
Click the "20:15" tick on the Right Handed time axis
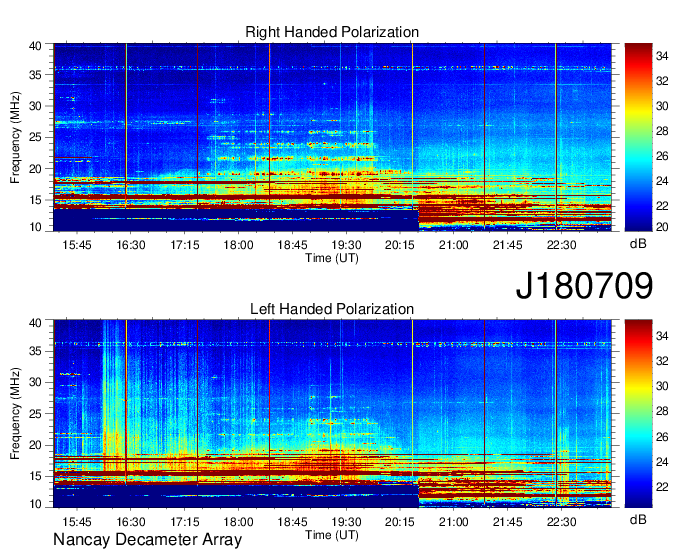coord(400,245)
